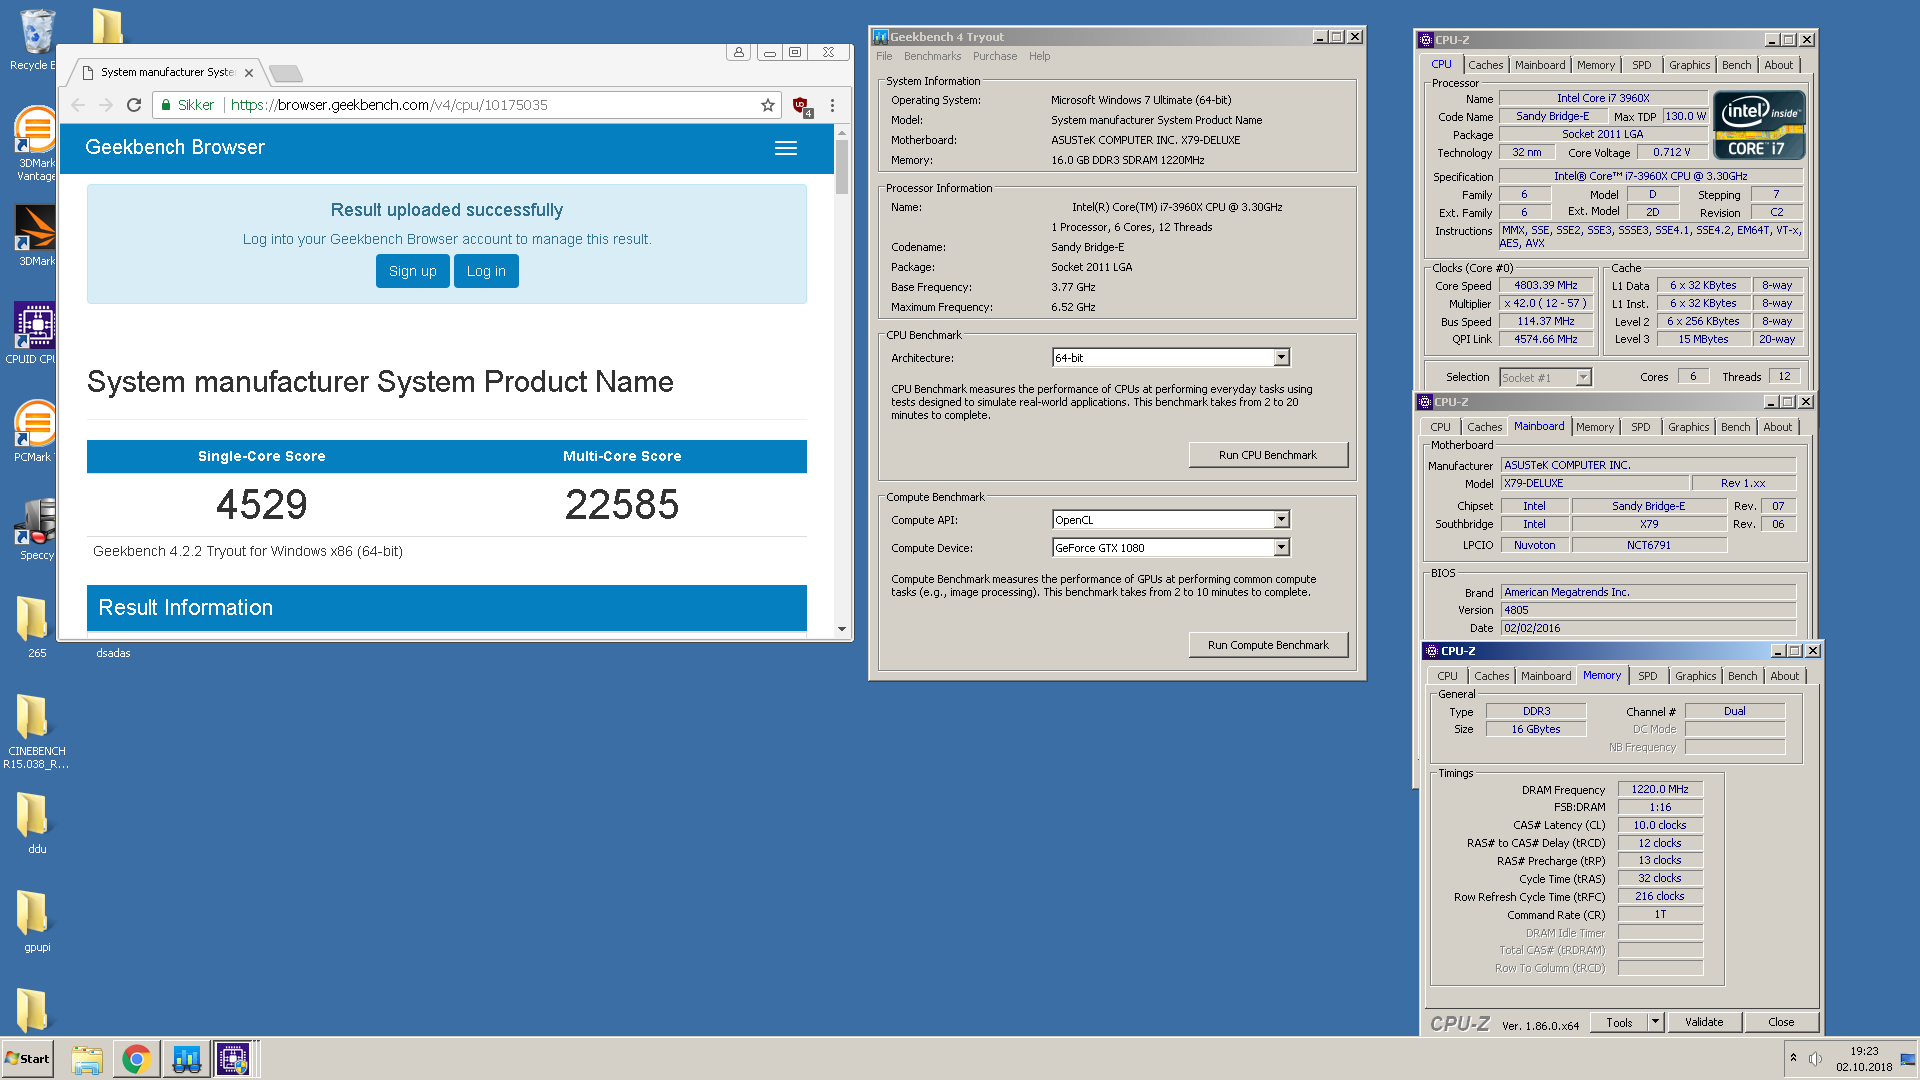1920x1080 pixels.
Task: Click the Sign up button
Action: click(x=412, y=271)
